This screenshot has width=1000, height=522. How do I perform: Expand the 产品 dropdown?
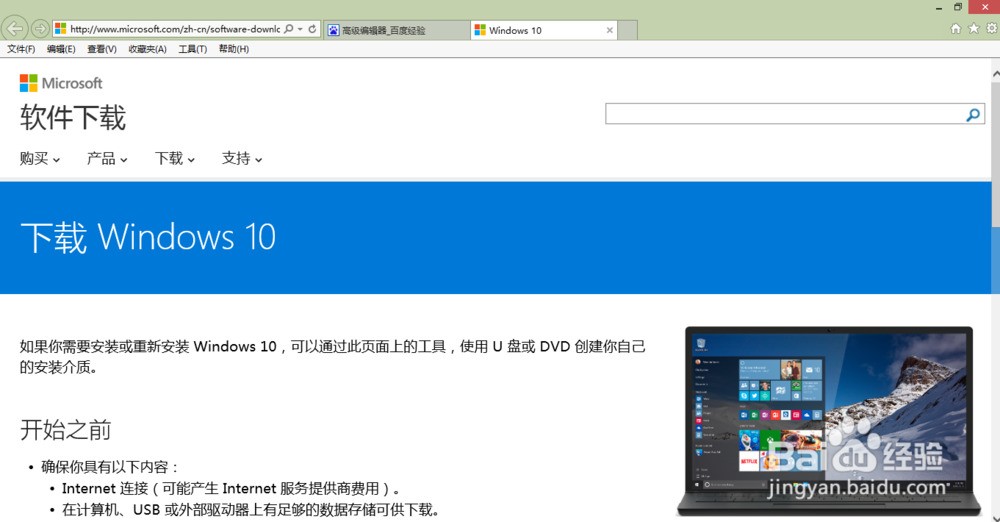coord(107,158)
